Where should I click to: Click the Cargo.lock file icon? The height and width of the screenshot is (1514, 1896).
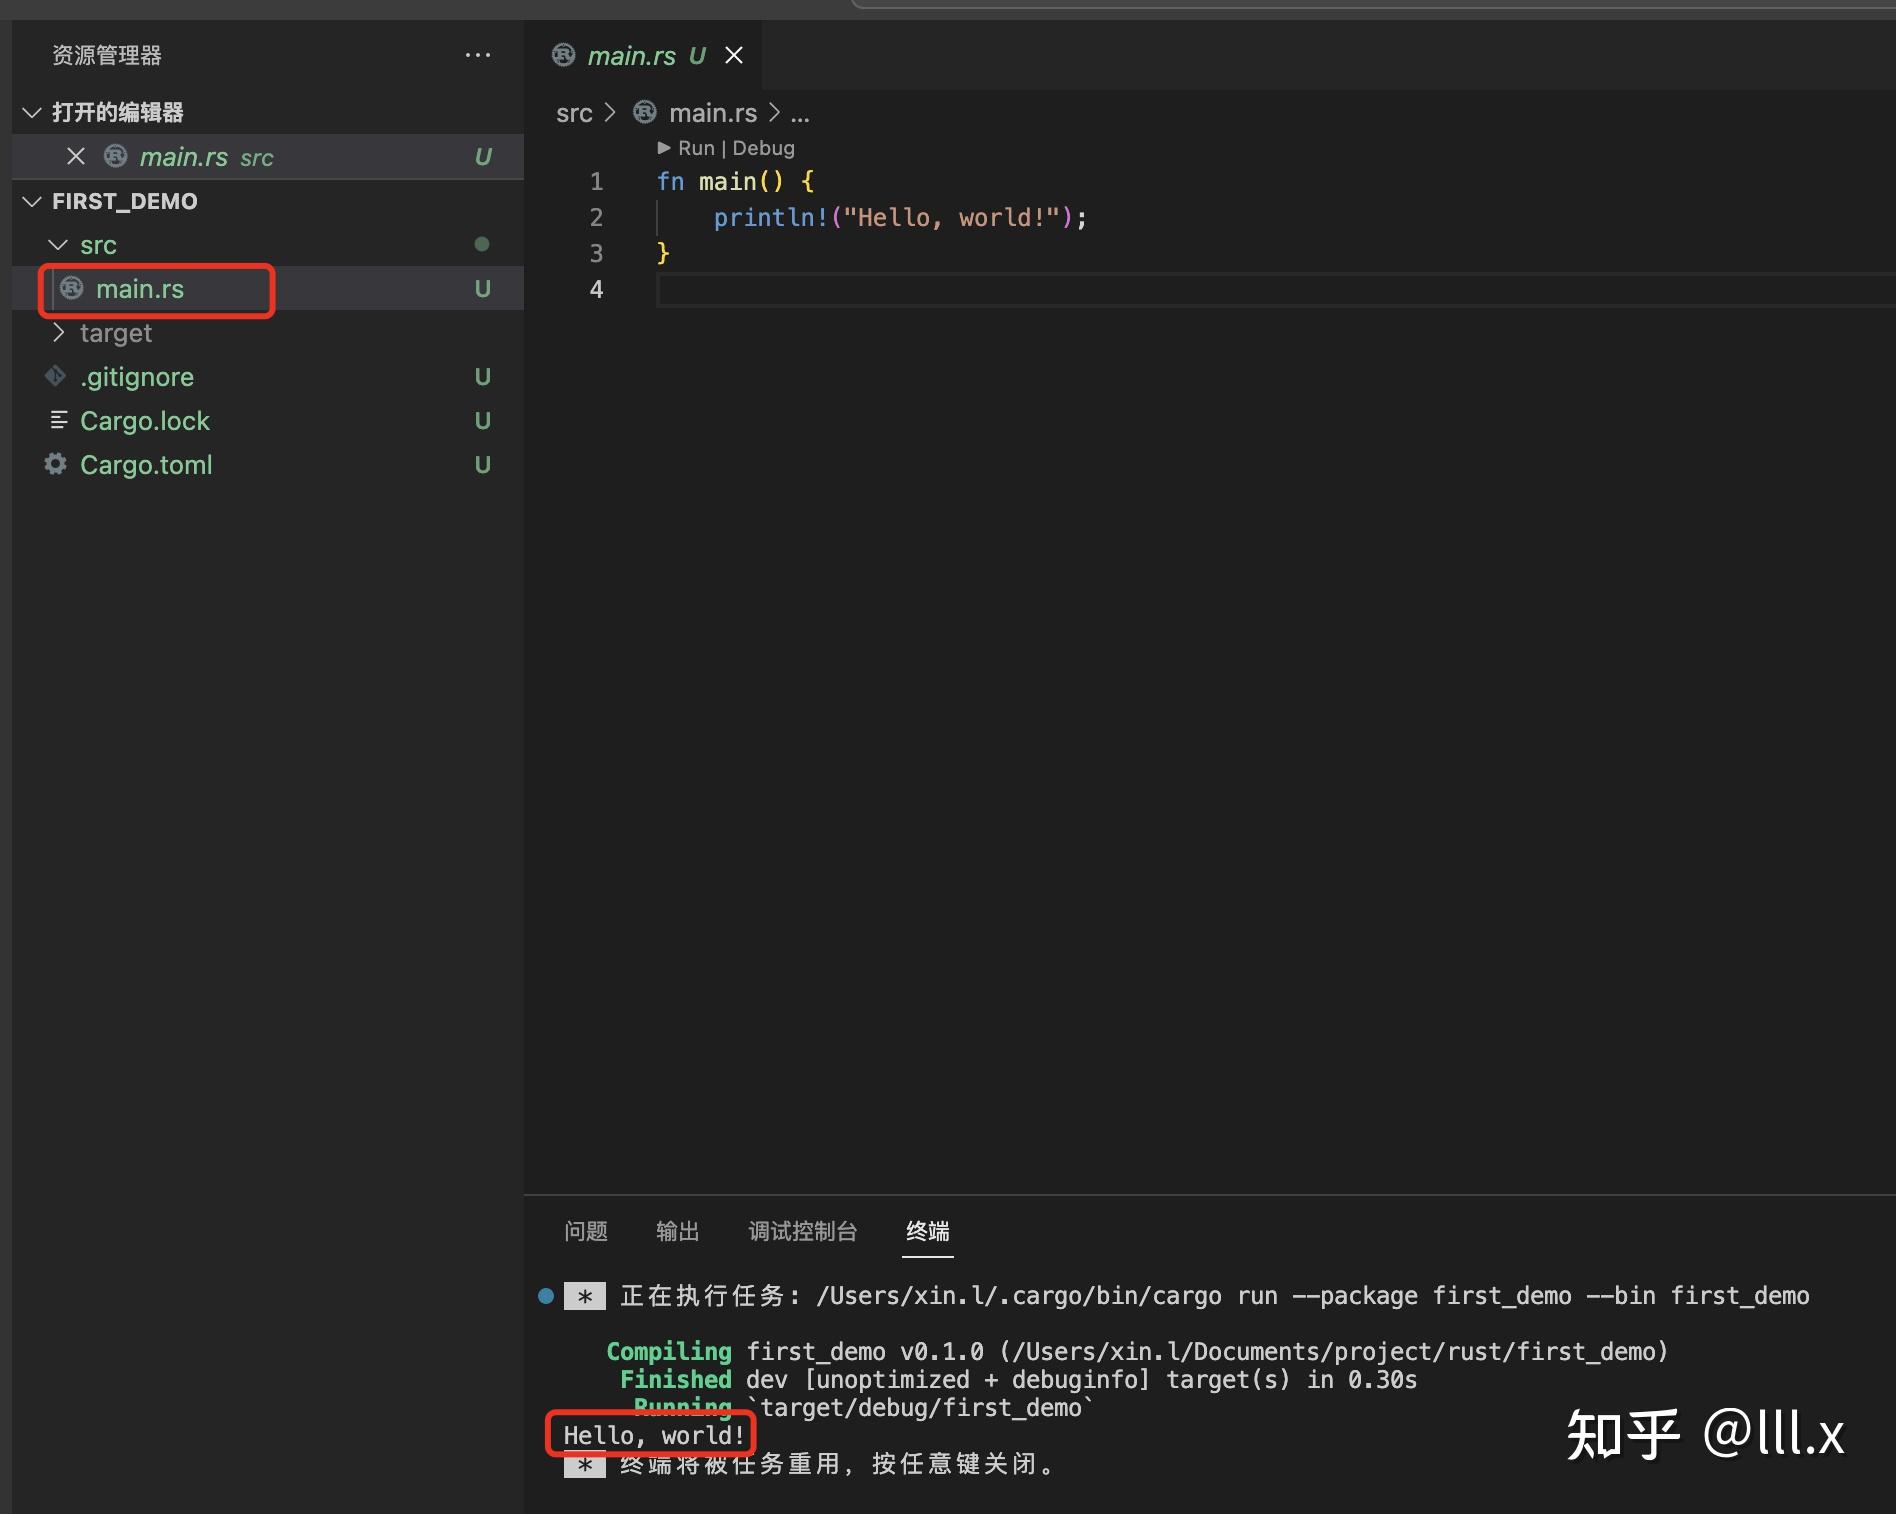58,420
